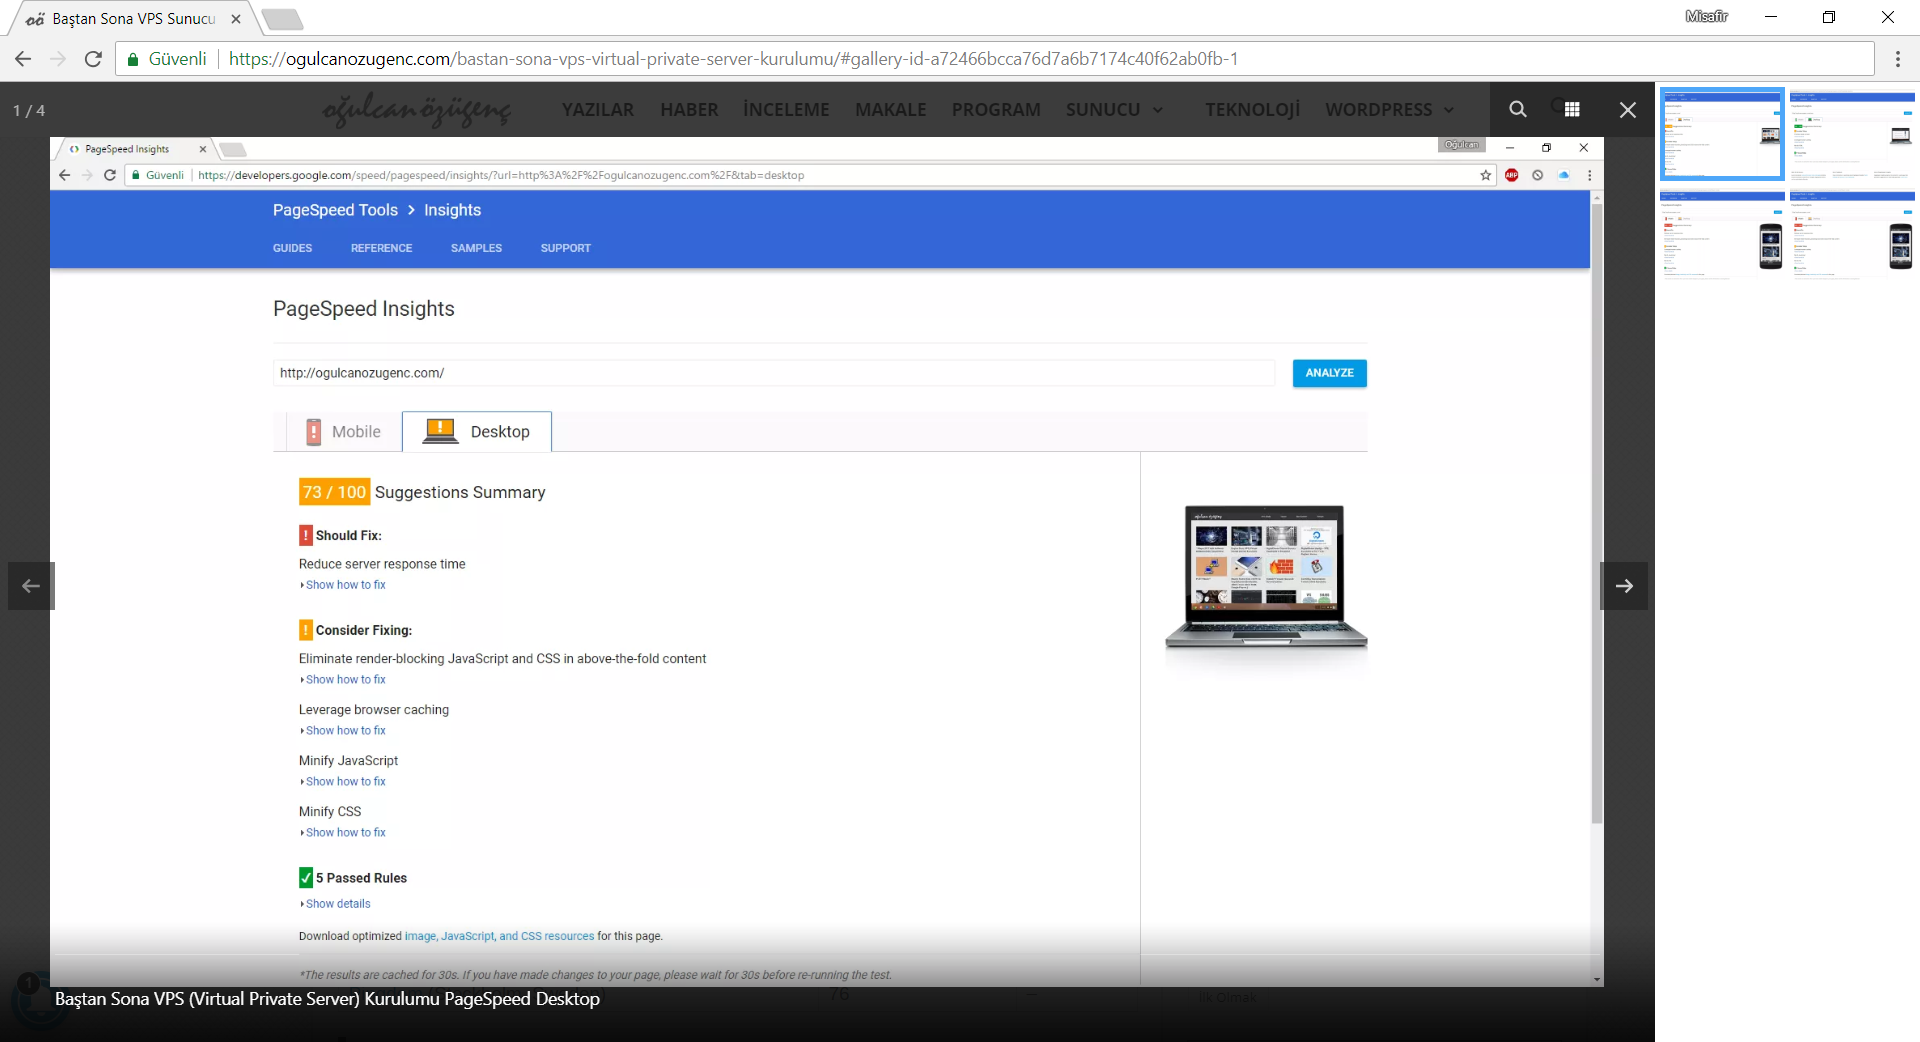Toggle the gallery thumbnails grid icon
Screen dimensions: 1920x1042
click(1572, 109)
